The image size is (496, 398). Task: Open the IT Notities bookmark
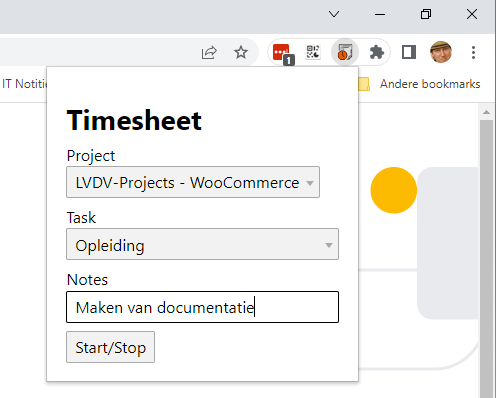pos(24,84)
